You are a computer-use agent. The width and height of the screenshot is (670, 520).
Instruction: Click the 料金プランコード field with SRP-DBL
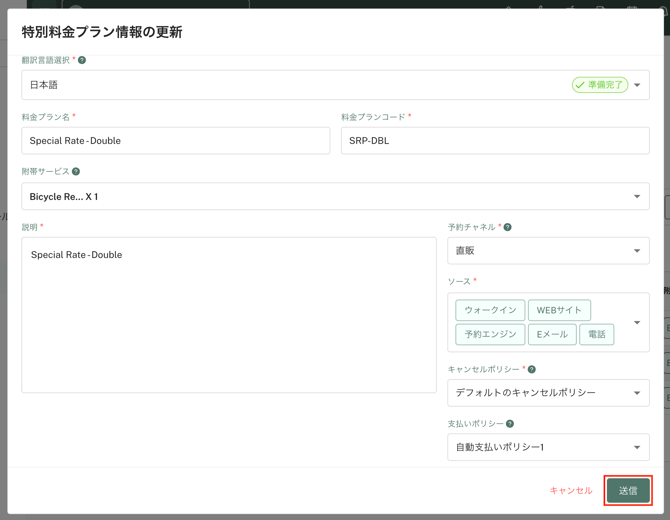(x=495, y=141)
